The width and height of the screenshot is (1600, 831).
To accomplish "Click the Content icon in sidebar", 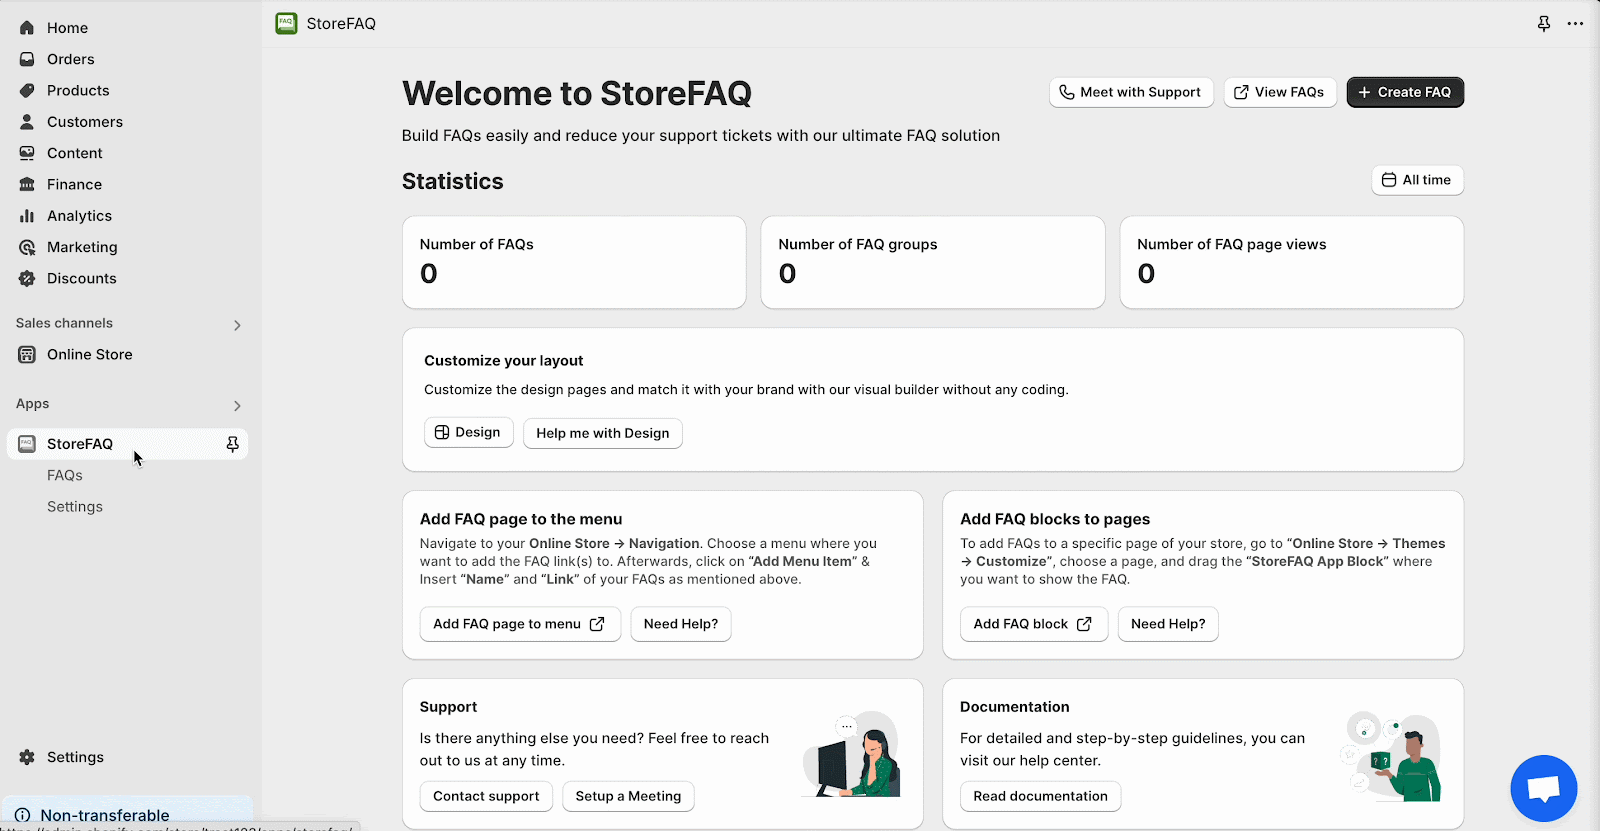I will (27, 153).
